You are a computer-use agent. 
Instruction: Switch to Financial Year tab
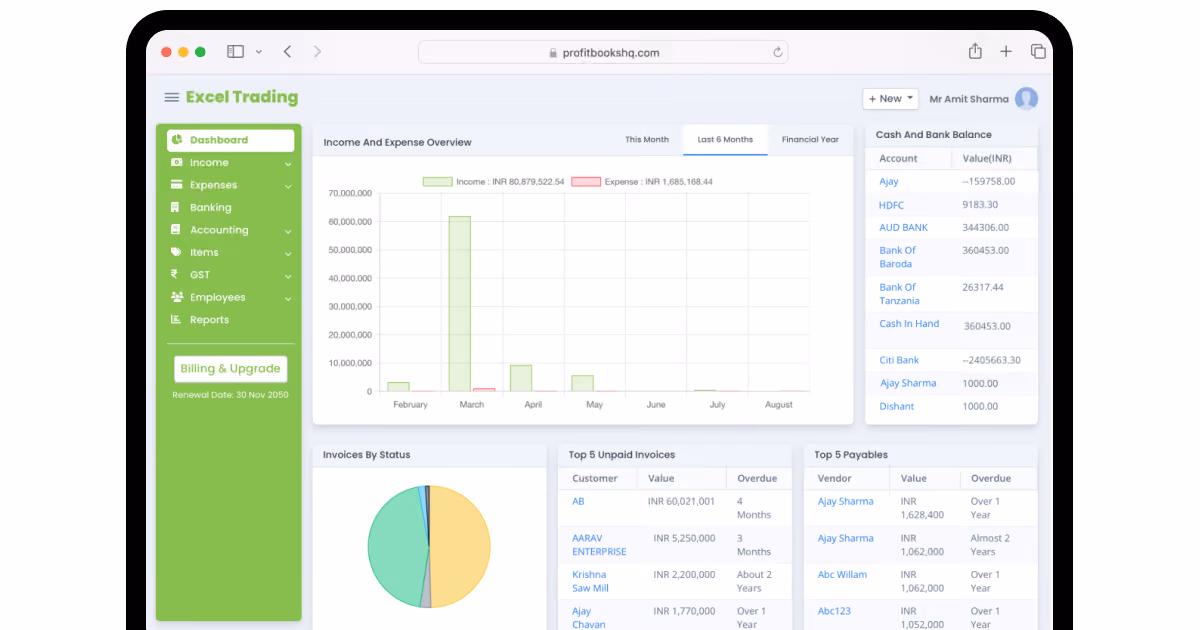pyautogui.click(x=810, y=140)
